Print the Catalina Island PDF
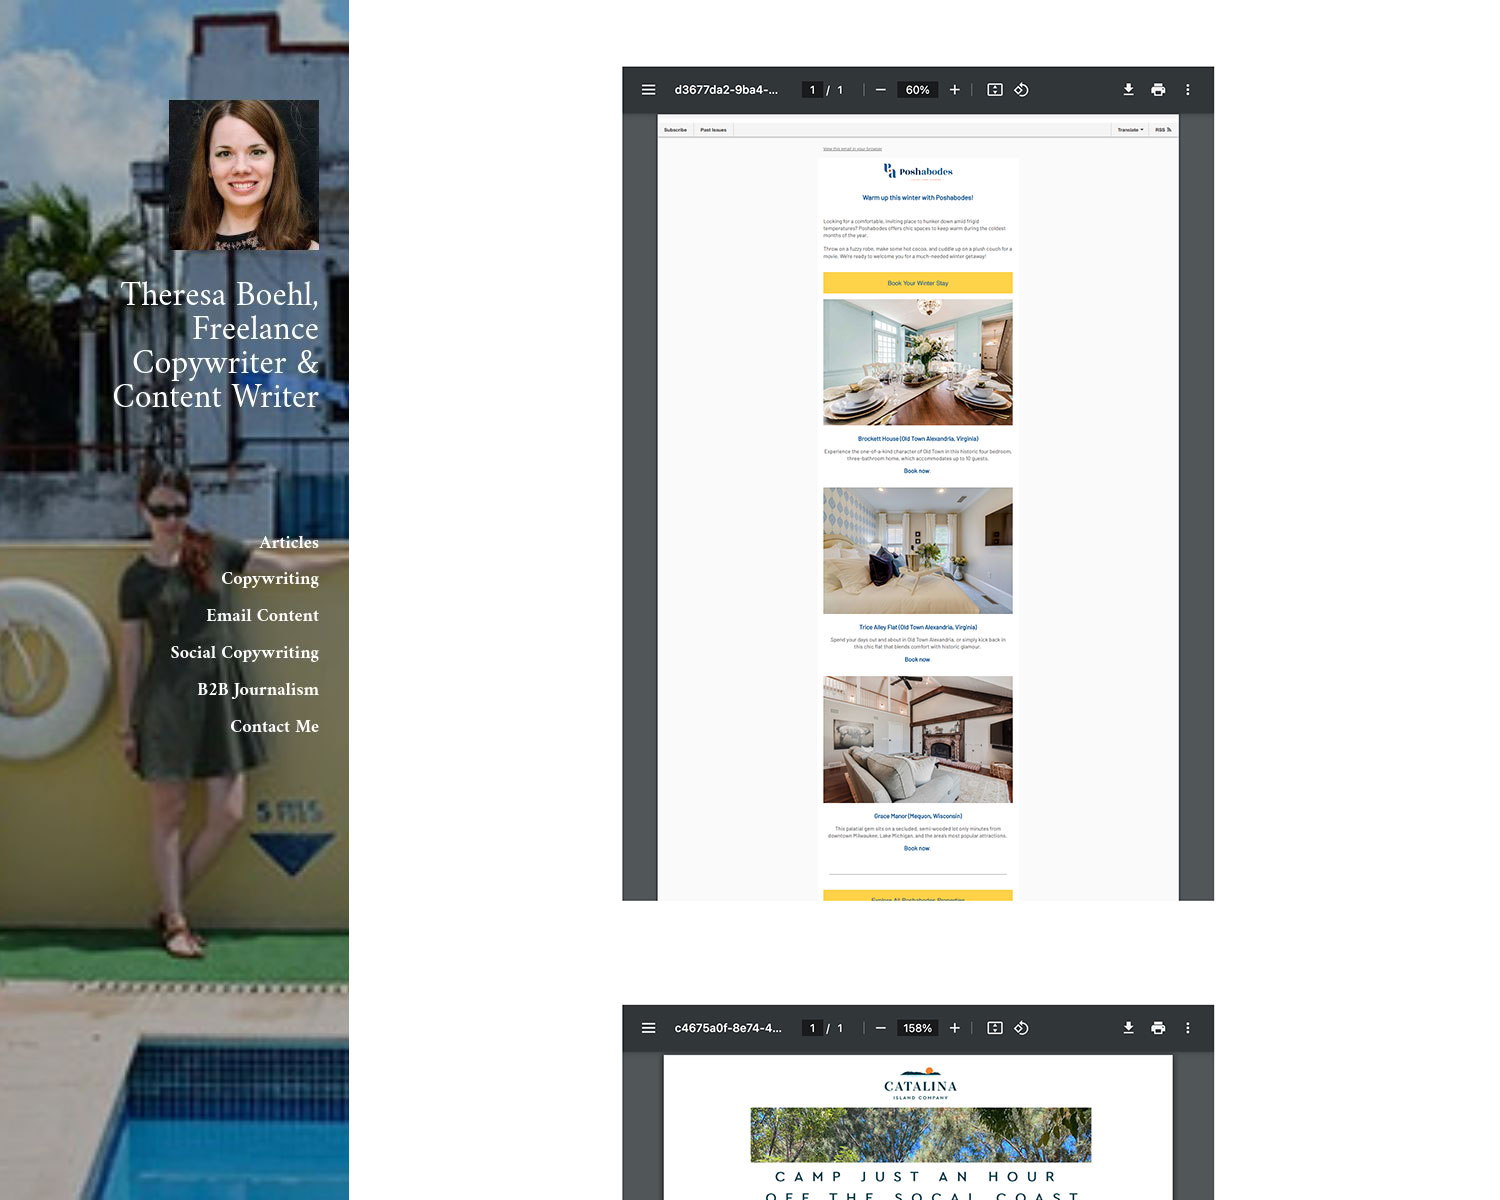The width and height of the screenshot is (1500, 1200). 1158,1027
